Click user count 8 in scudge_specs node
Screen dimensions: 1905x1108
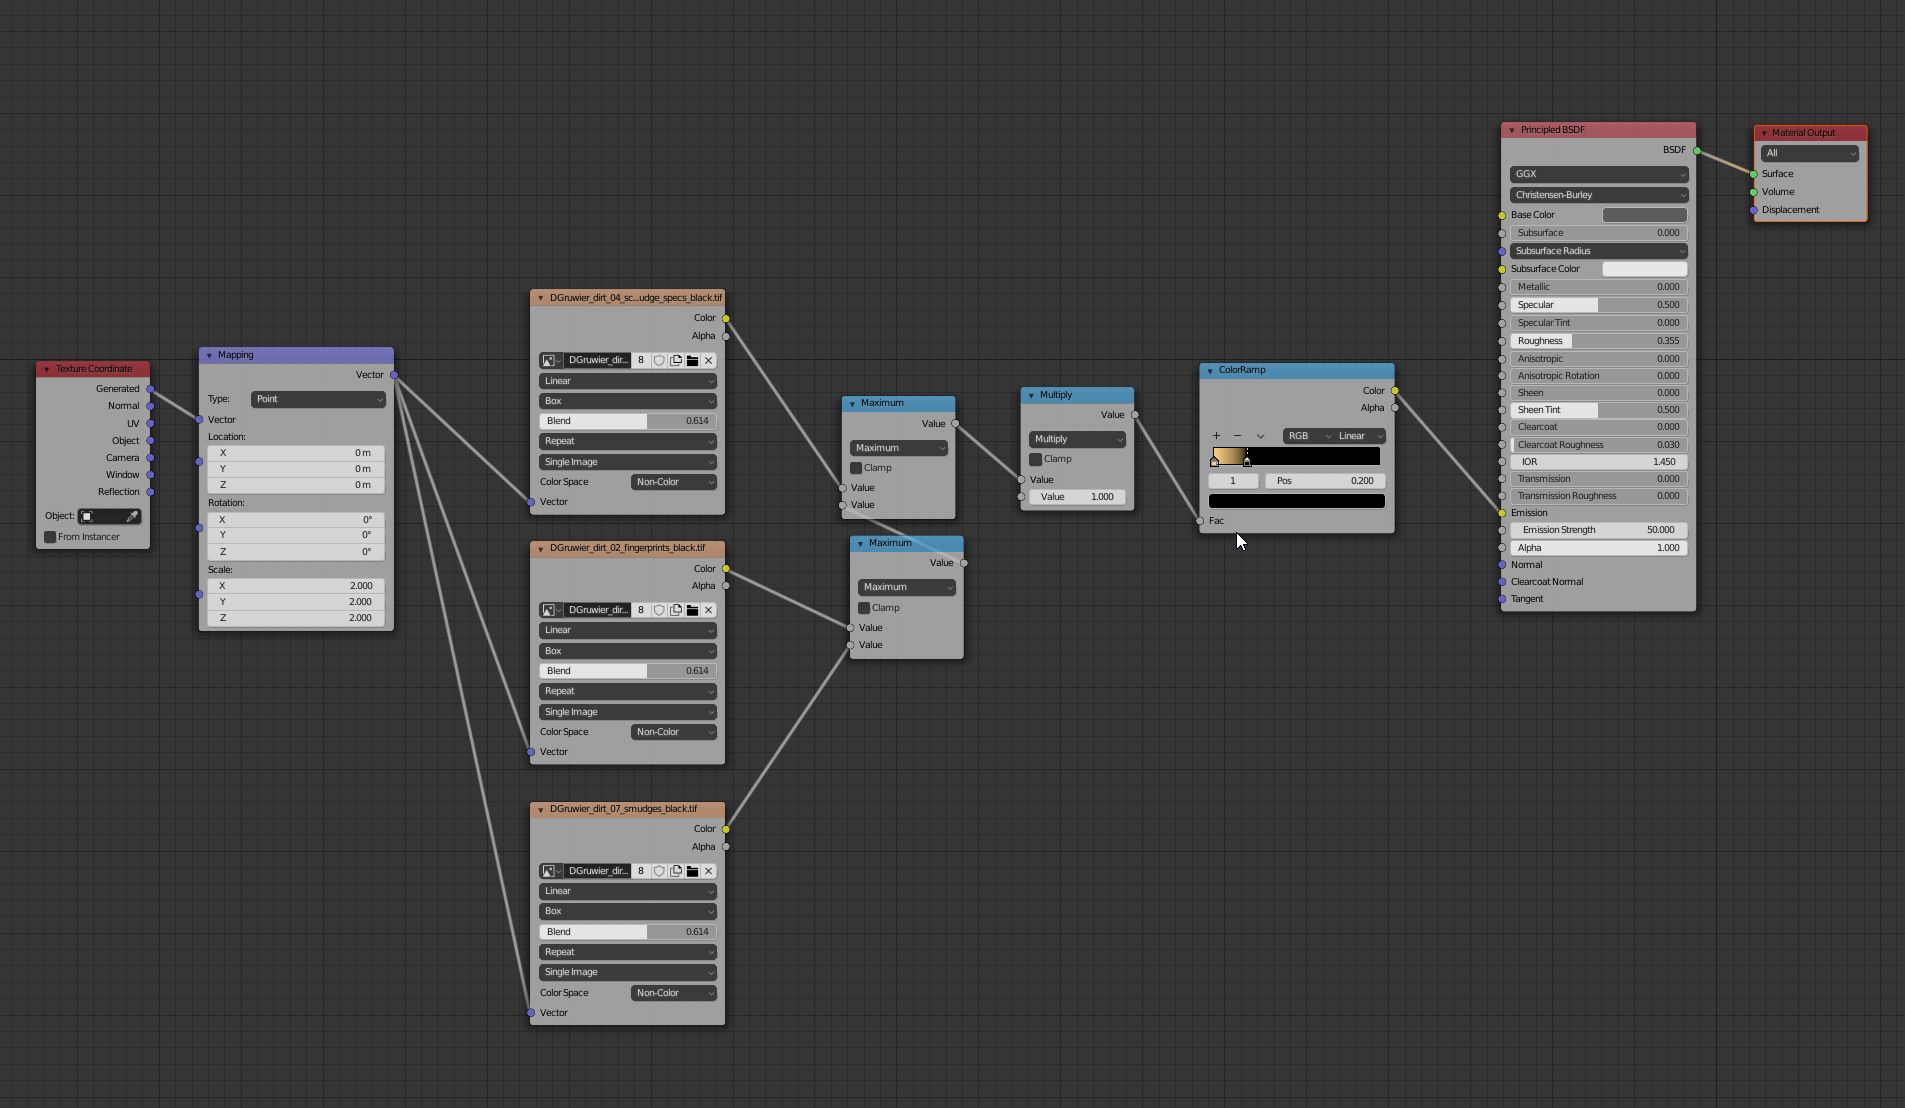(x=641, y=360)
